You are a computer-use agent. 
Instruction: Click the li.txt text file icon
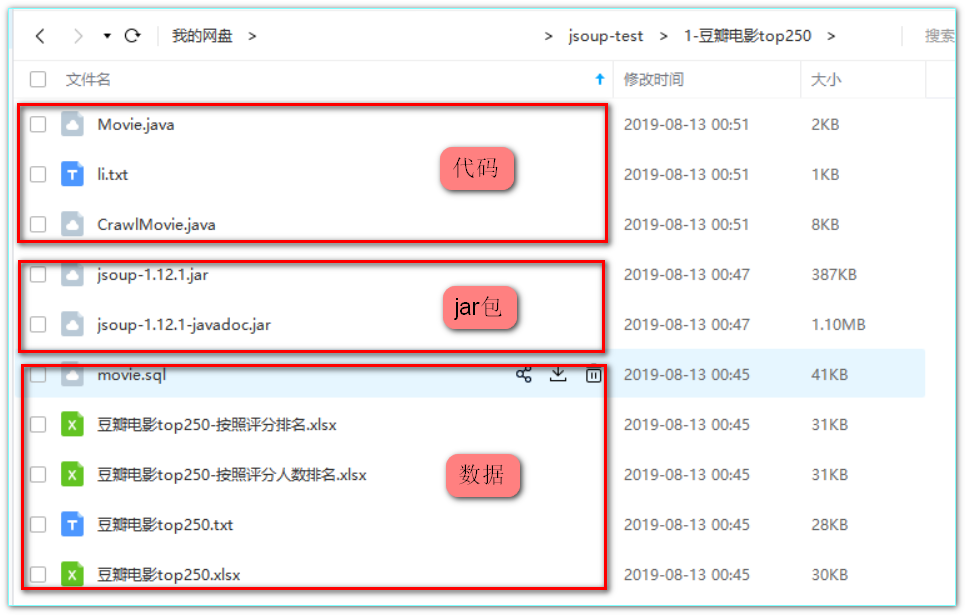[x=72, y=174]
